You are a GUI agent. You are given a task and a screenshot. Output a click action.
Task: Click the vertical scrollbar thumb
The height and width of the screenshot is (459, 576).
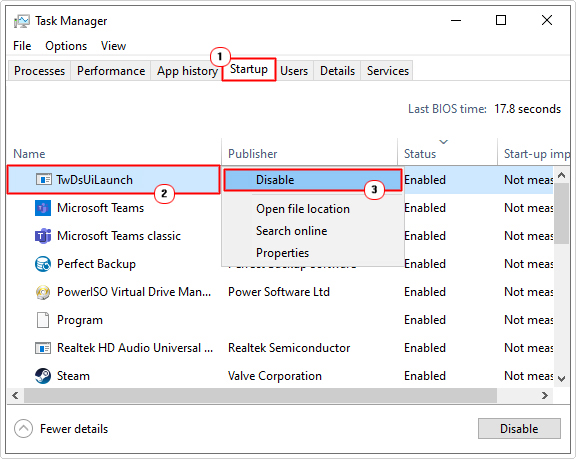(x=561, y=213)
